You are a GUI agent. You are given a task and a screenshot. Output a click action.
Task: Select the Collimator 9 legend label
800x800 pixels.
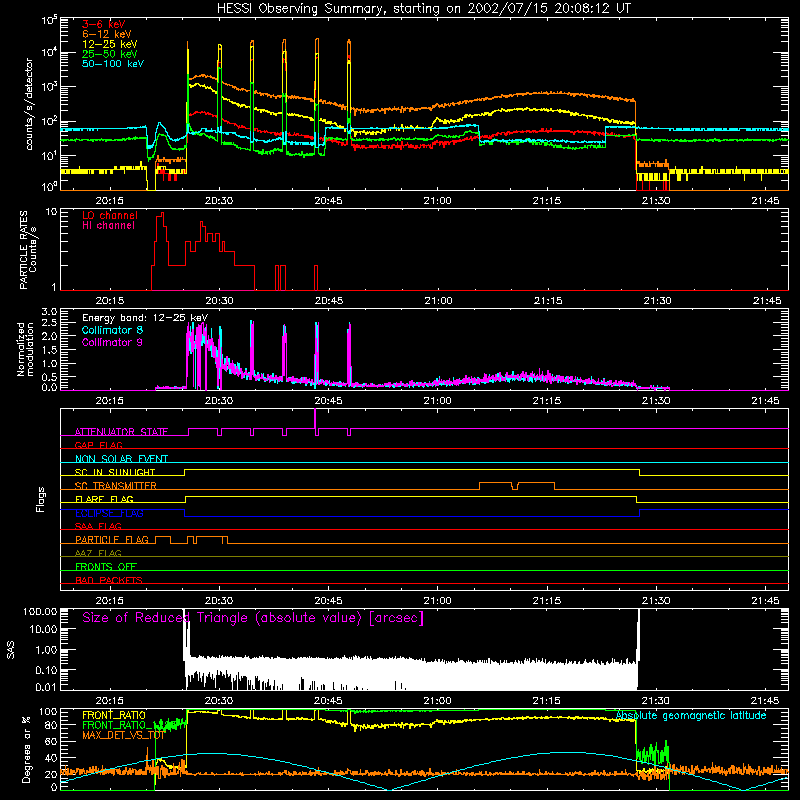tap(112, 342)
